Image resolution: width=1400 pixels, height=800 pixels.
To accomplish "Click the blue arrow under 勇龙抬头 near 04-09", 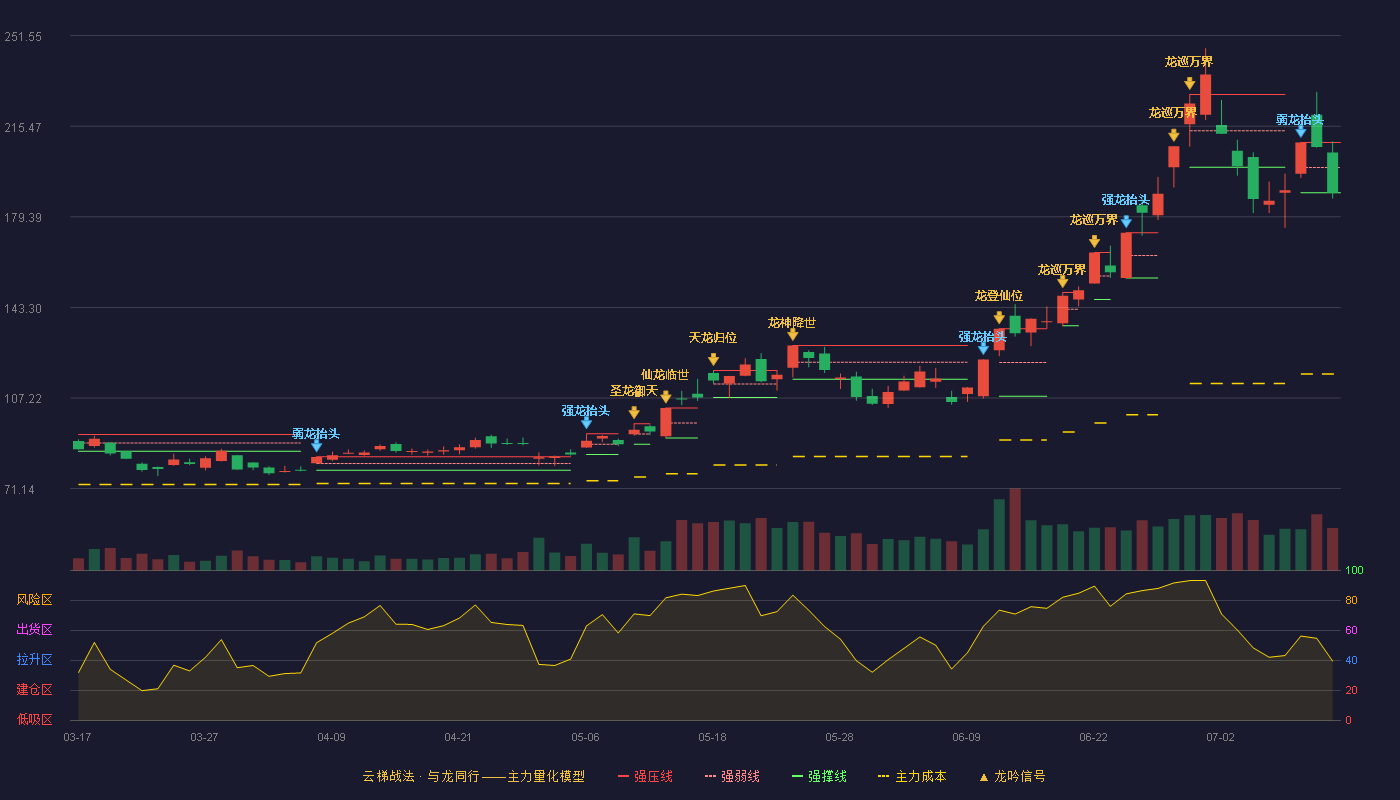I will pos(316,446).
